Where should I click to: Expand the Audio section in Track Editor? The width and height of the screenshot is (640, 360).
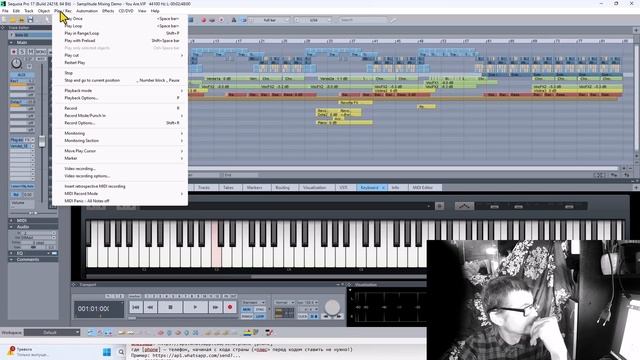pos(11,227)
